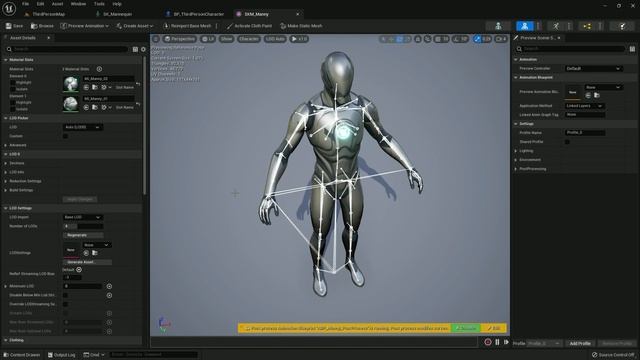Open the LOD Import Base LOD dropdown
The image size is (640, 360).
[x=82, y=217]
